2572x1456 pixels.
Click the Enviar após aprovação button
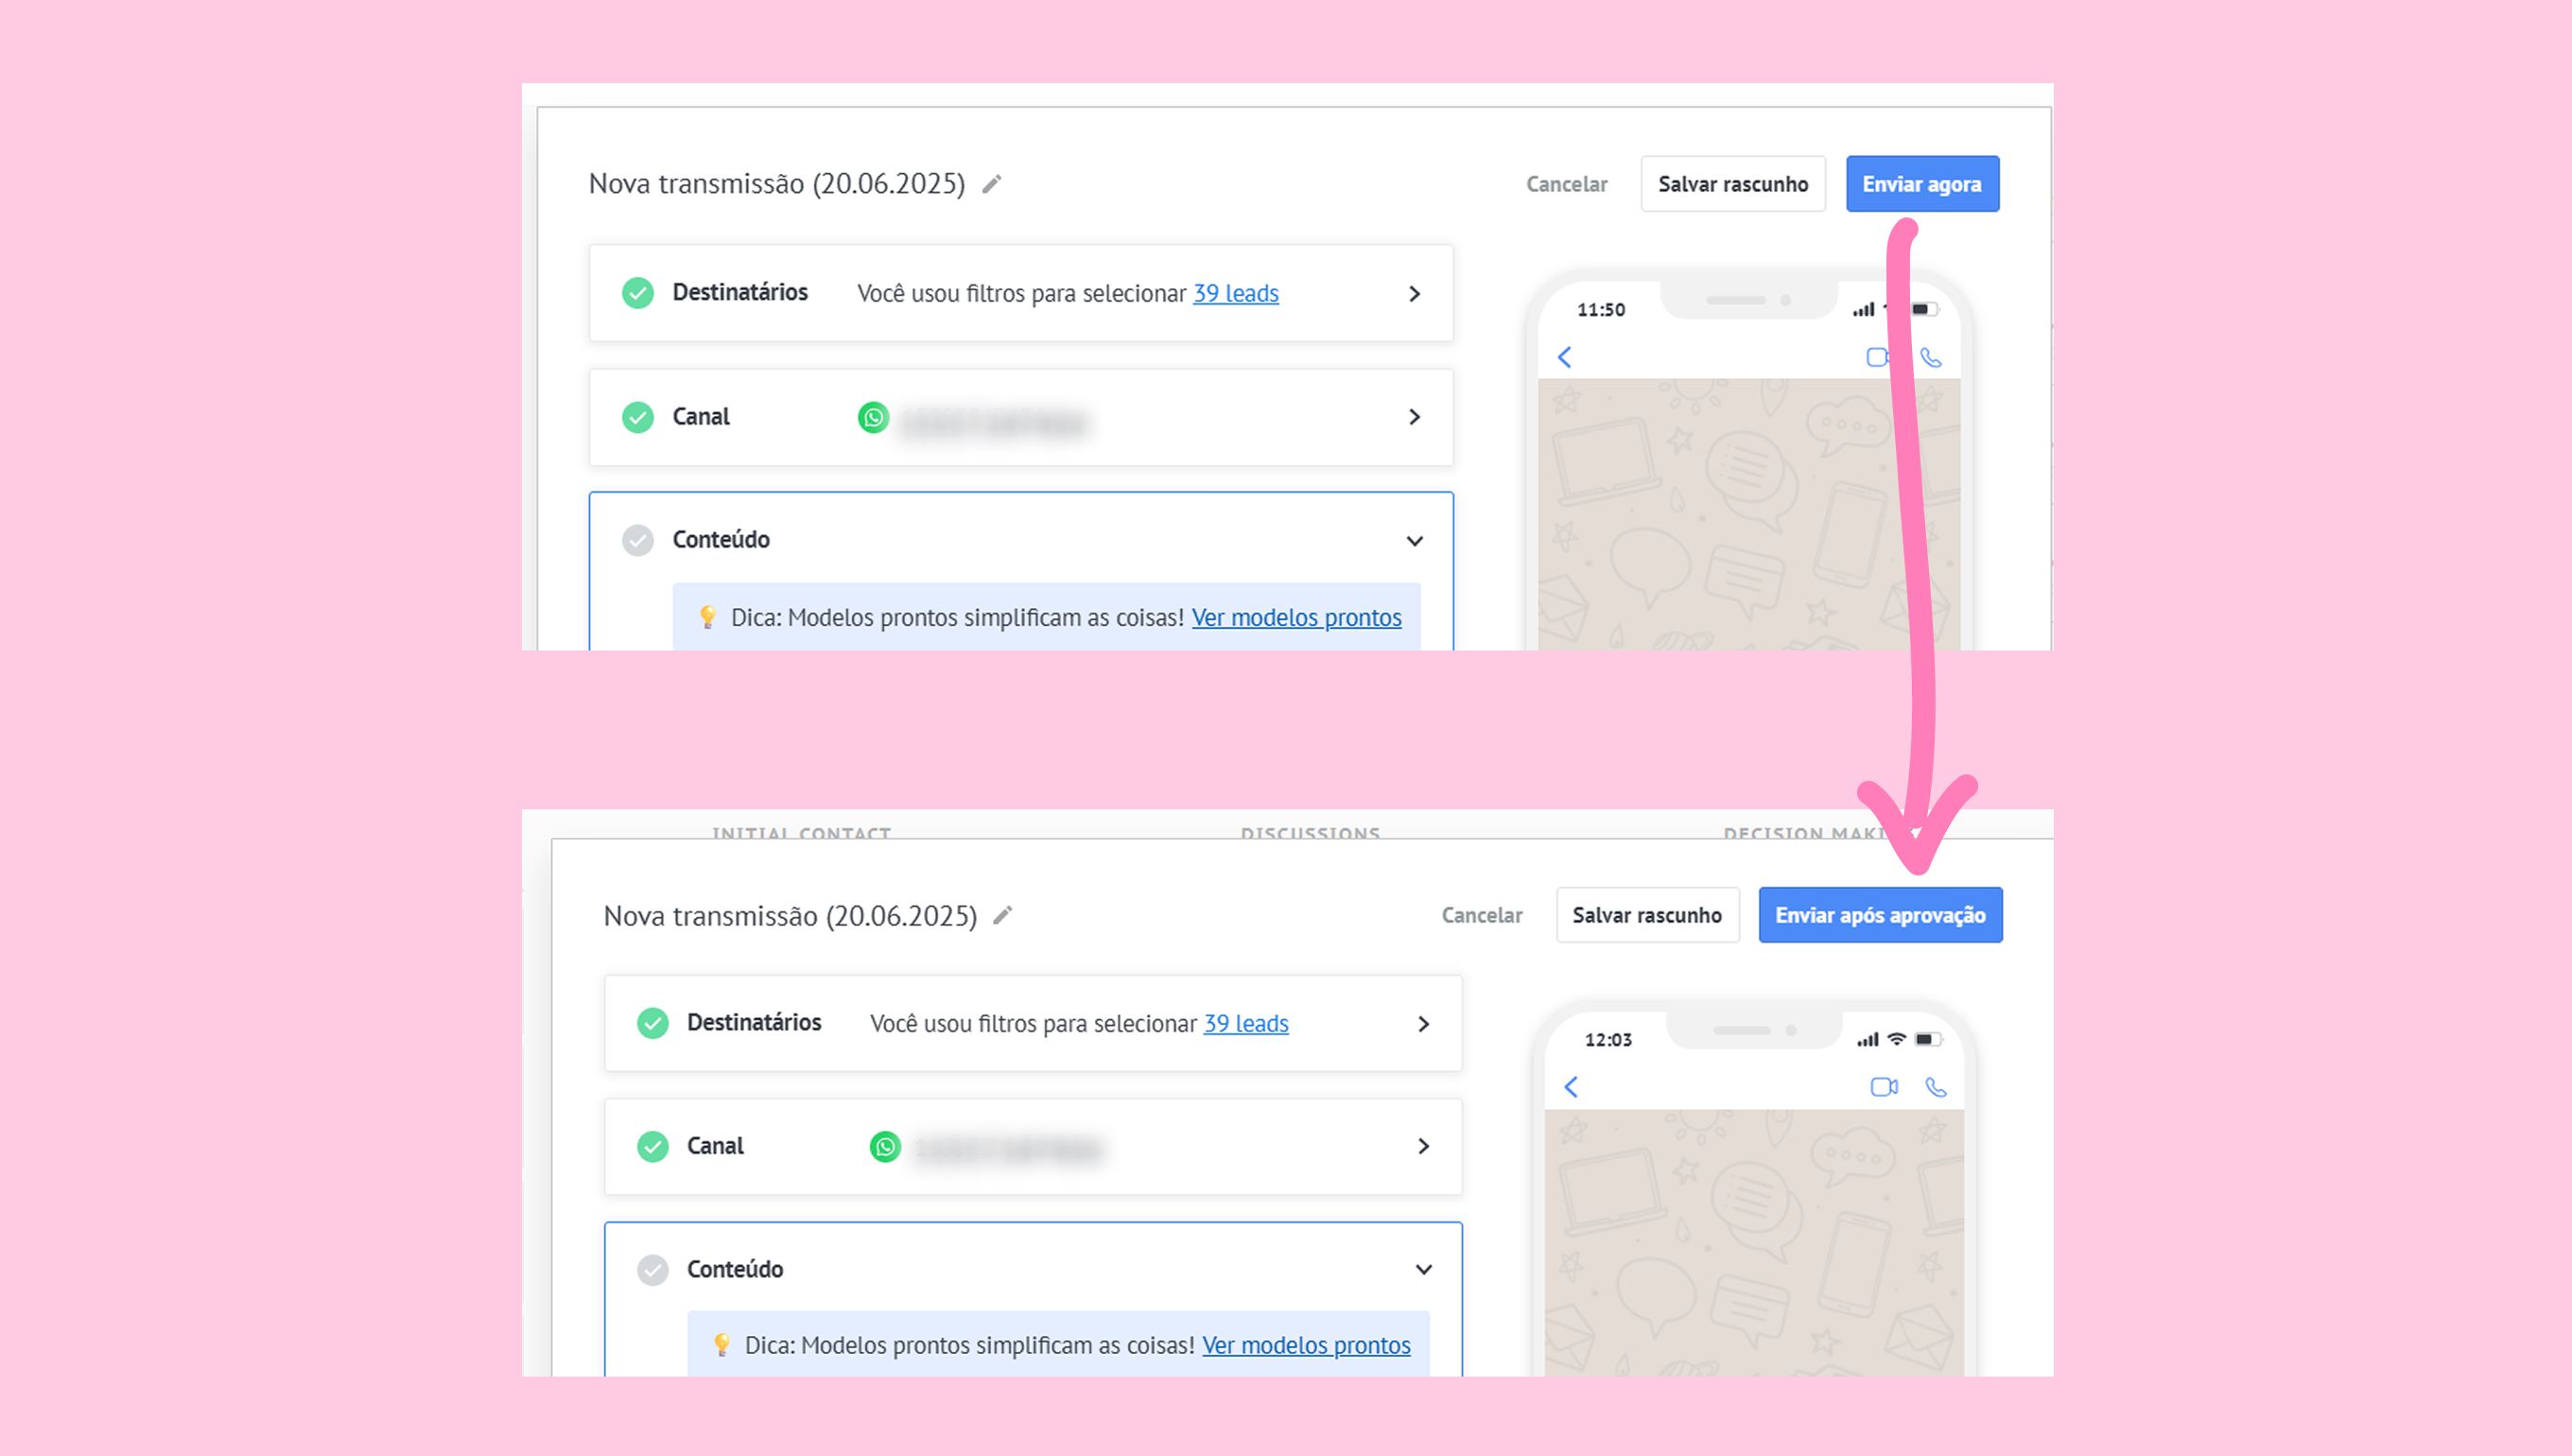[1880, 915]
